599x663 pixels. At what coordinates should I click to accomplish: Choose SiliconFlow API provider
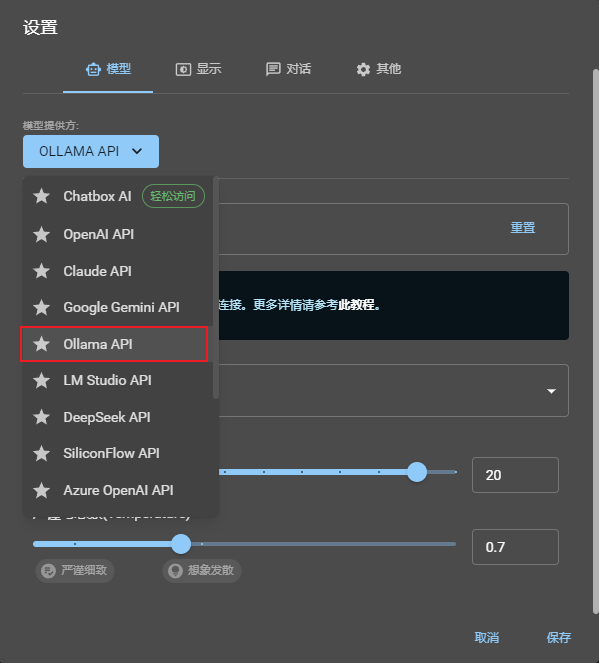point(118,454)
